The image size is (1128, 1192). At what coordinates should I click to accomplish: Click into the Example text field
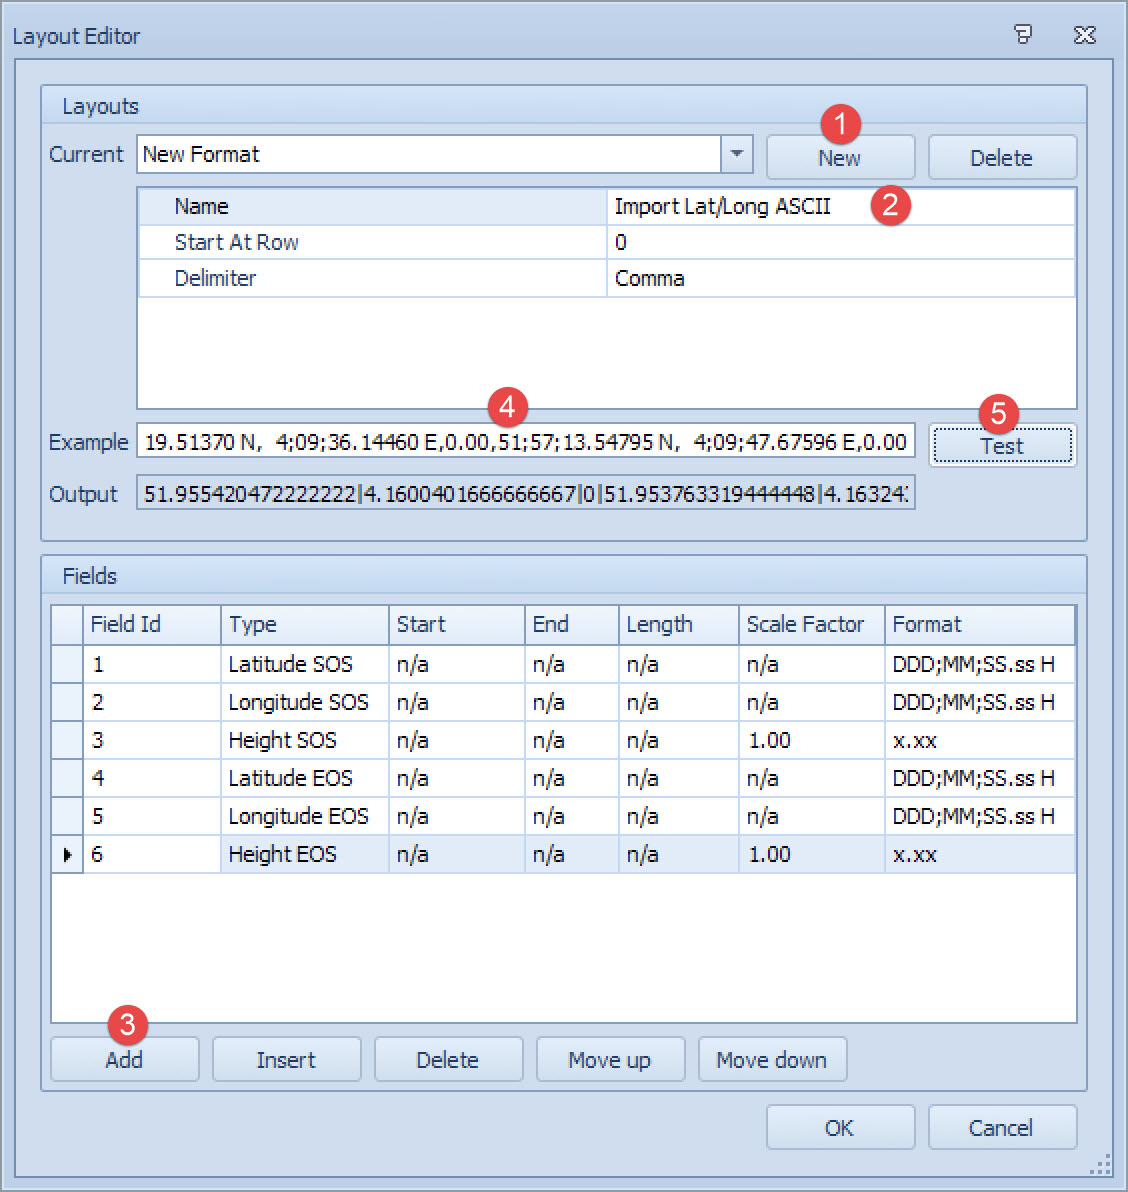[x=525, y=443]
